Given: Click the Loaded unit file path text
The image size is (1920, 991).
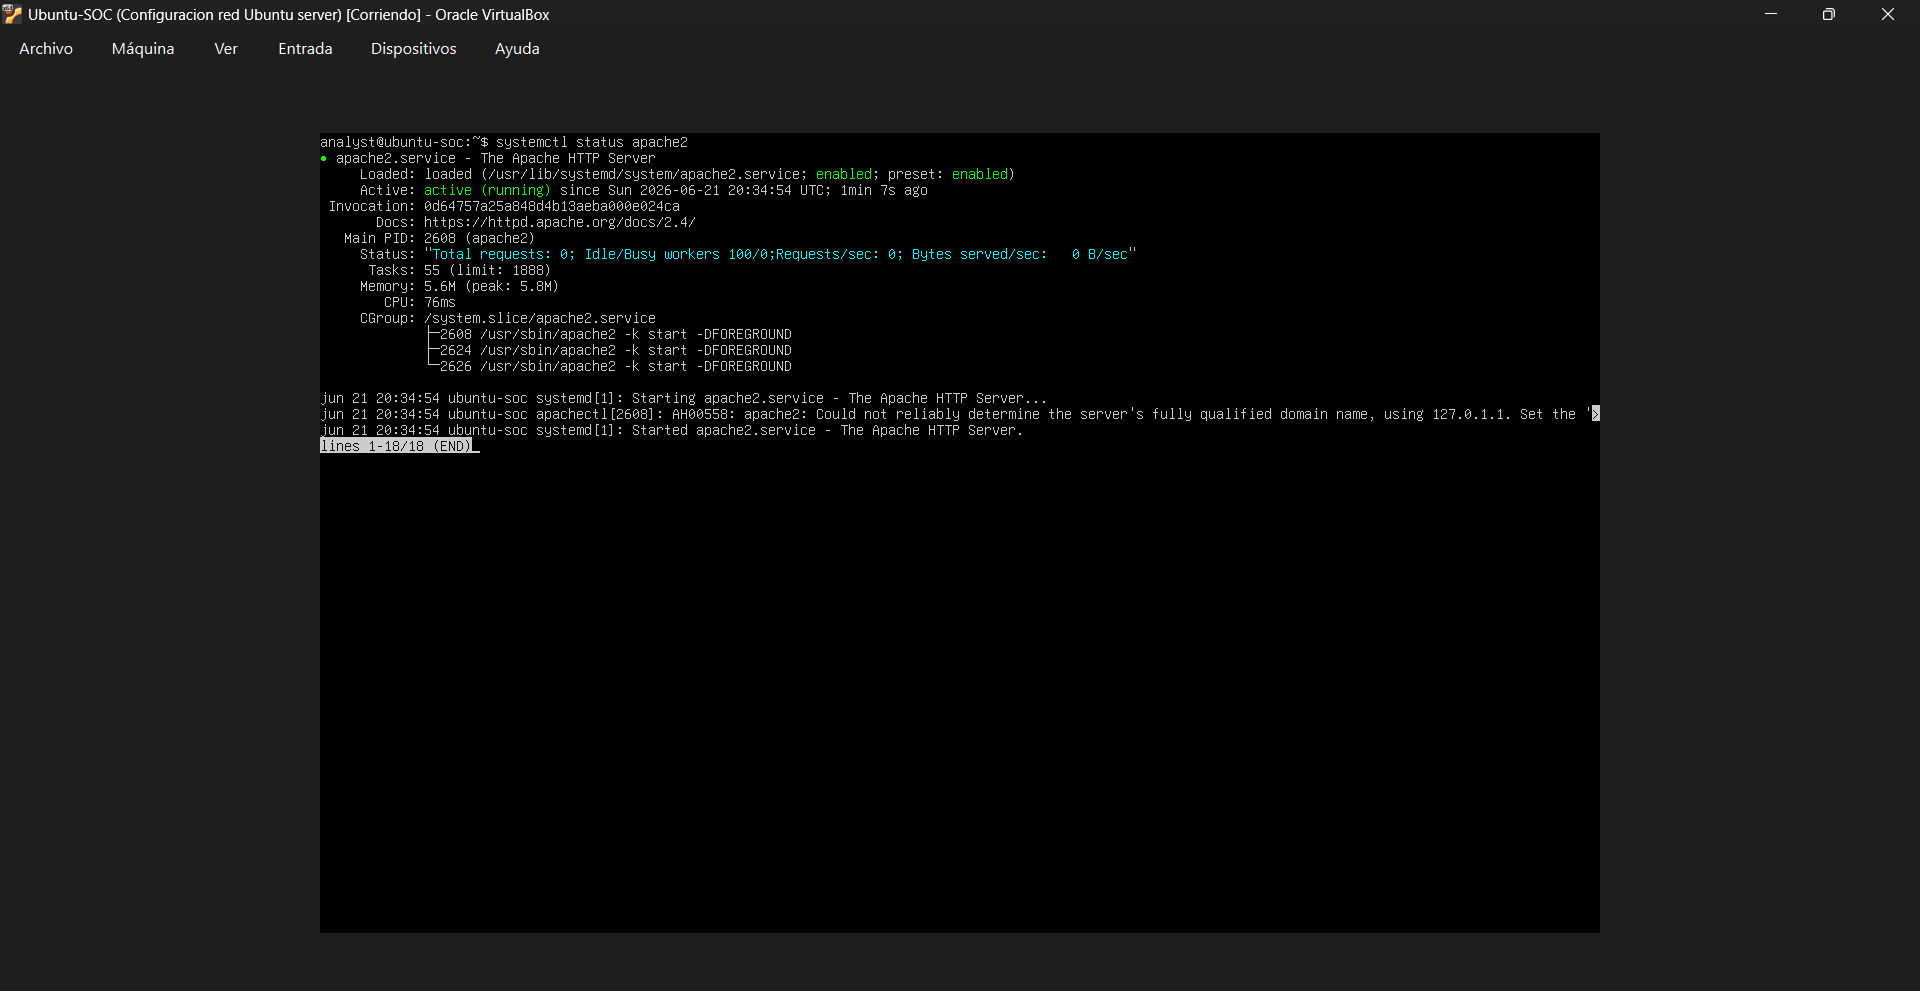Looking at the screenshot, I should pos(644,174).
